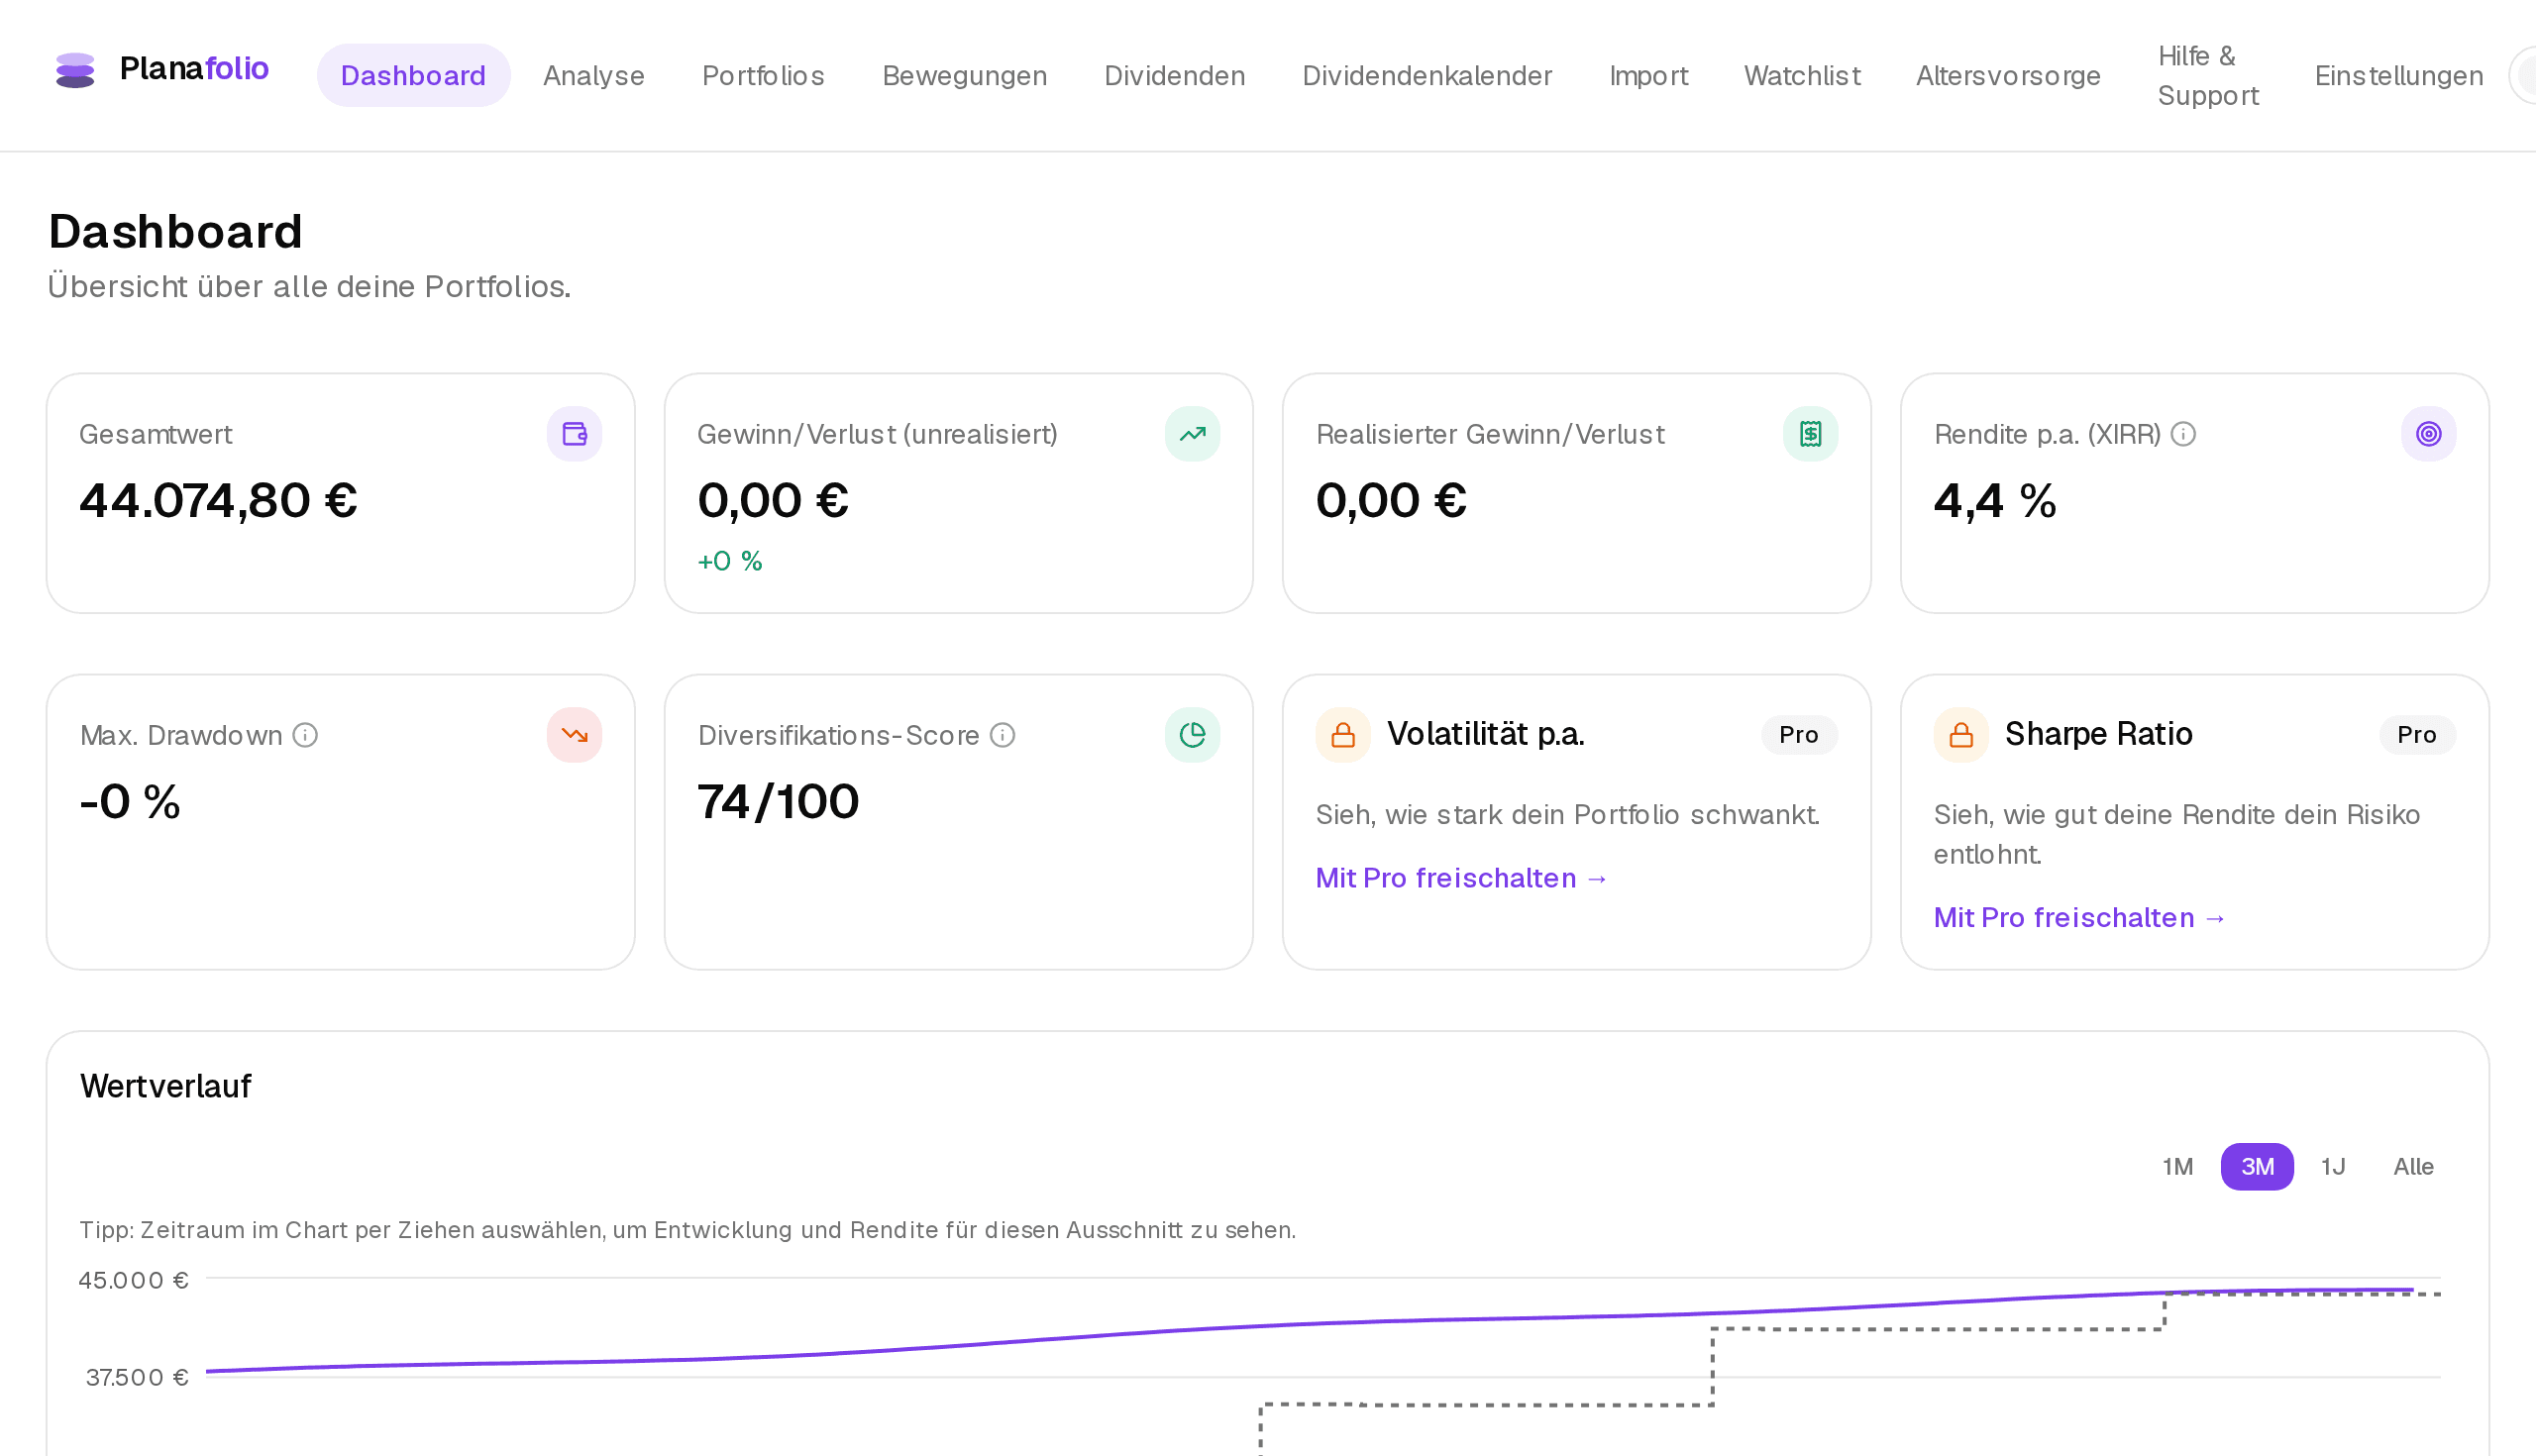Click the -0 % drawdown value

click(130, 802)
